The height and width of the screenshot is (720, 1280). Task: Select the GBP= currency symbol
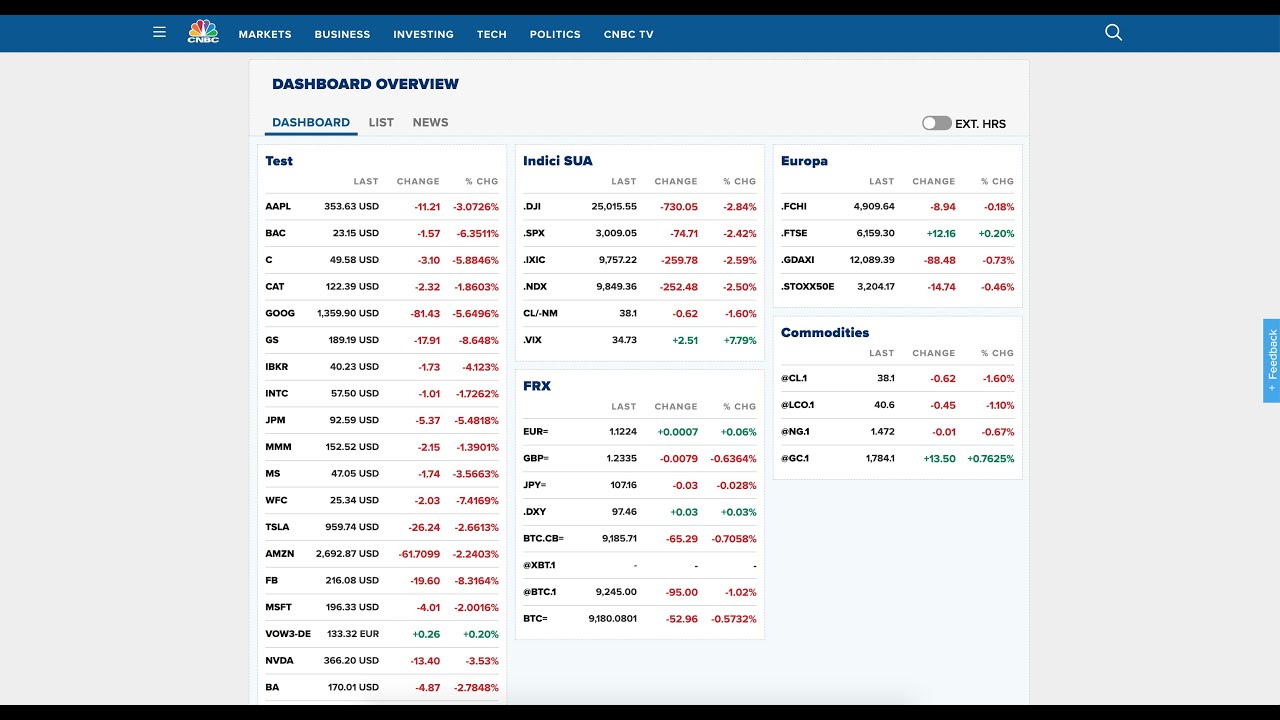tap(536, 458)
